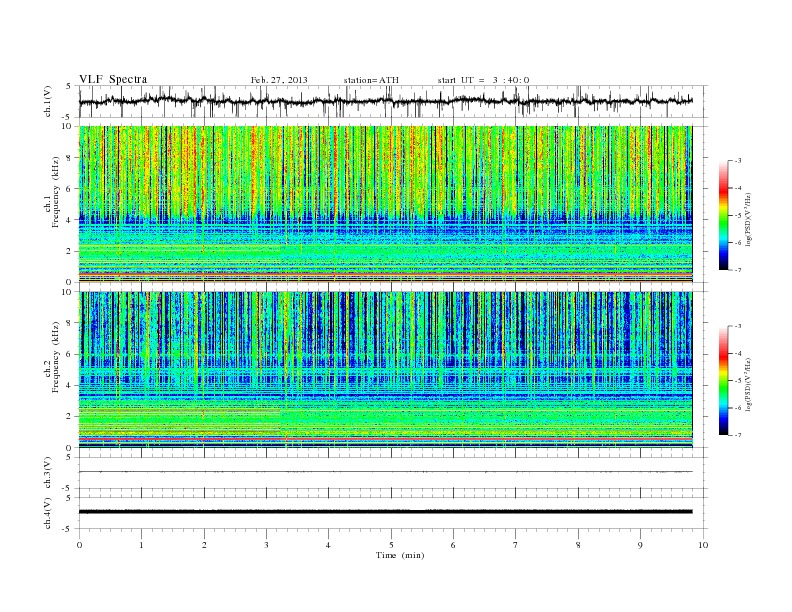The width and height of the screenshot is (792, 612).
Task: Click the "4" kHz tick of ch.2 spectrogram
Action: point(70,385)
